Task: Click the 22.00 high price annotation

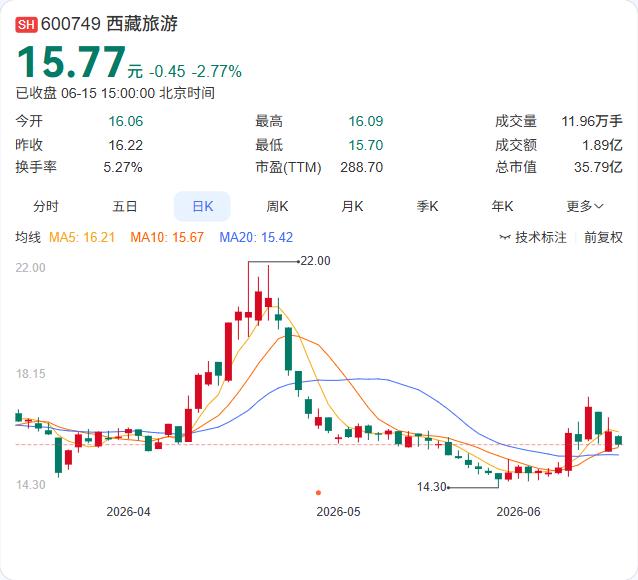Action: (x=315, y=261)
